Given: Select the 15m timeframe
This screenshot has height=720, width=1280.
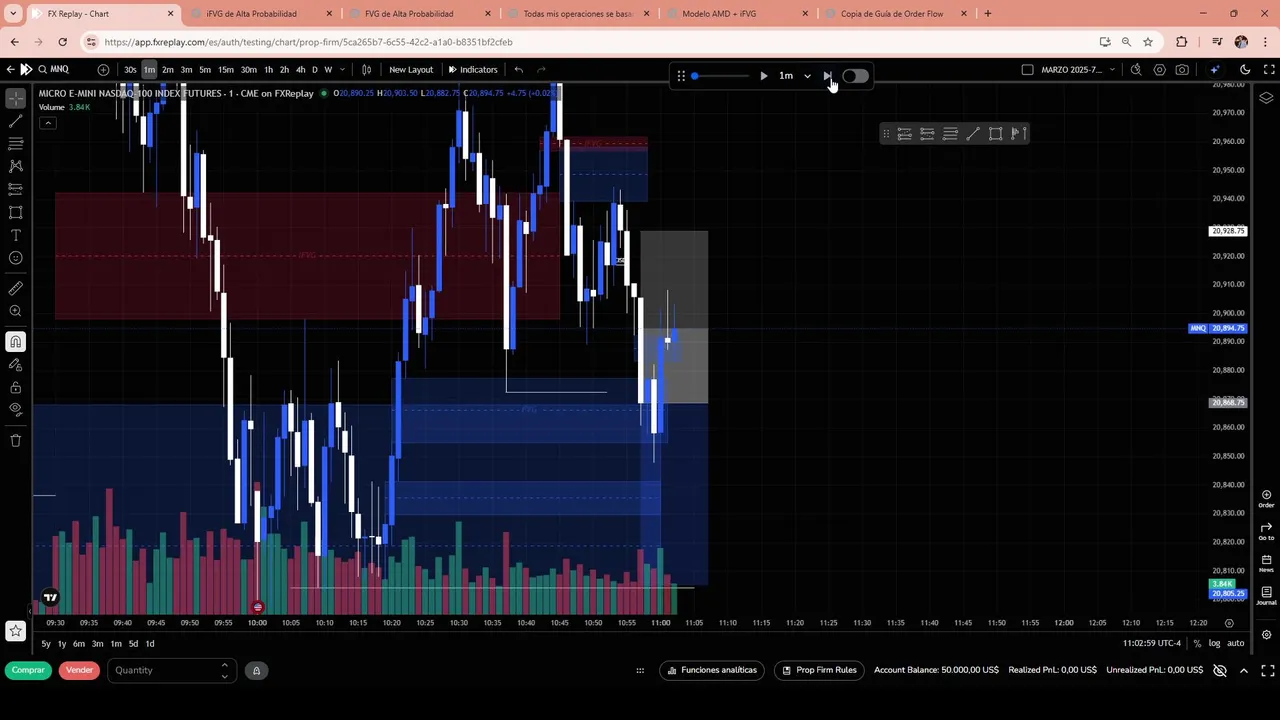Looking at the screenshot, I should pyautogui.click(x=226, y=70).
